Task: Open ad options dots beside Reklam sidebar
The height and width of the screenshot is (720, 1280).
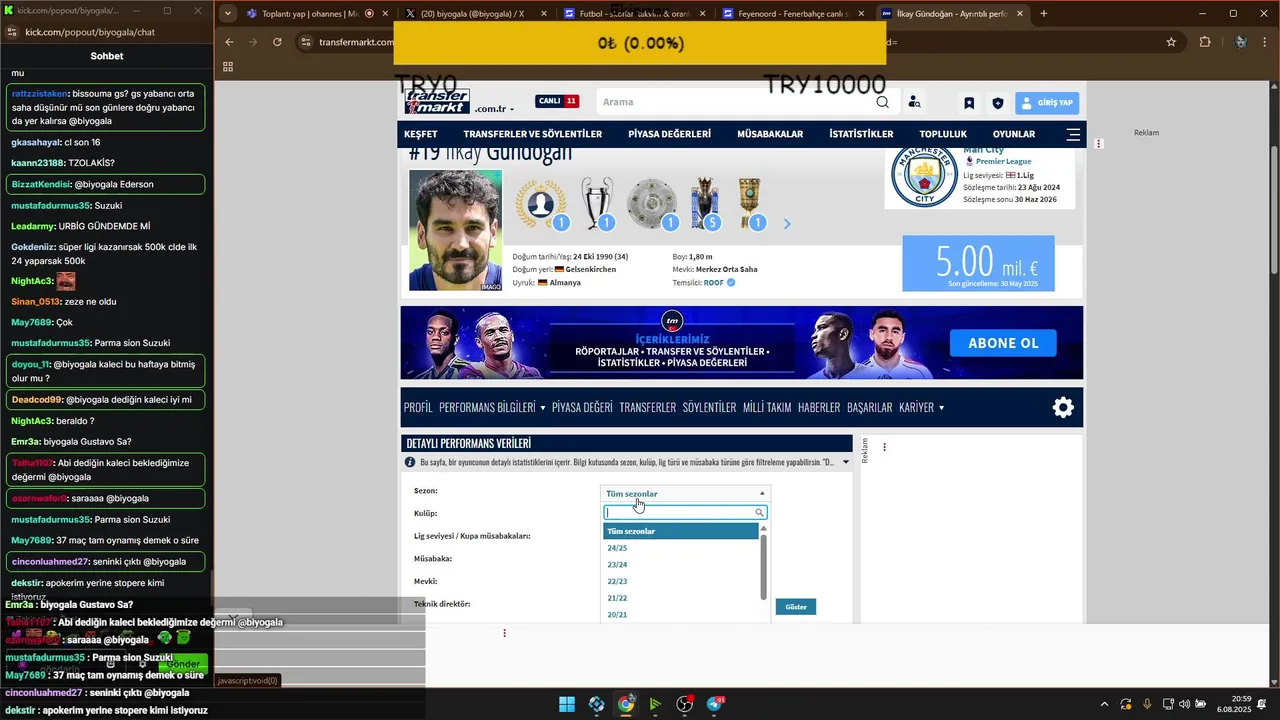Action: (884, 447)
